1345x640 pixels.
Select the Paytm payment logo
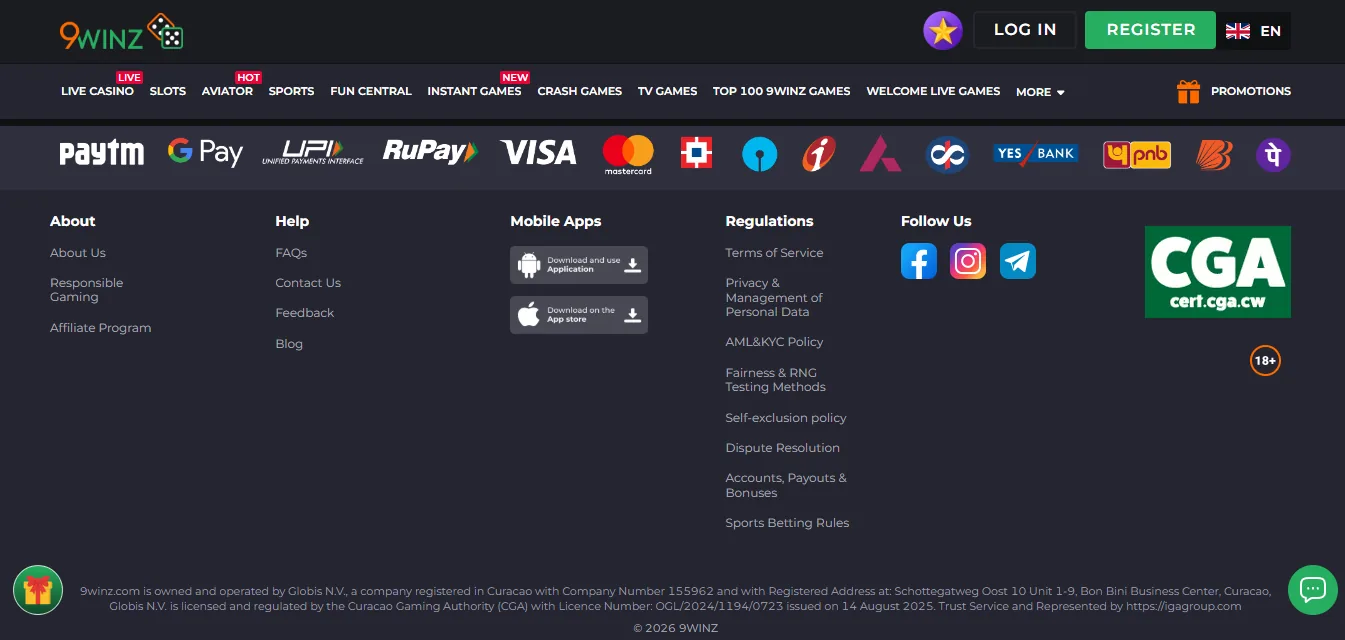click(x=102, y=153)
